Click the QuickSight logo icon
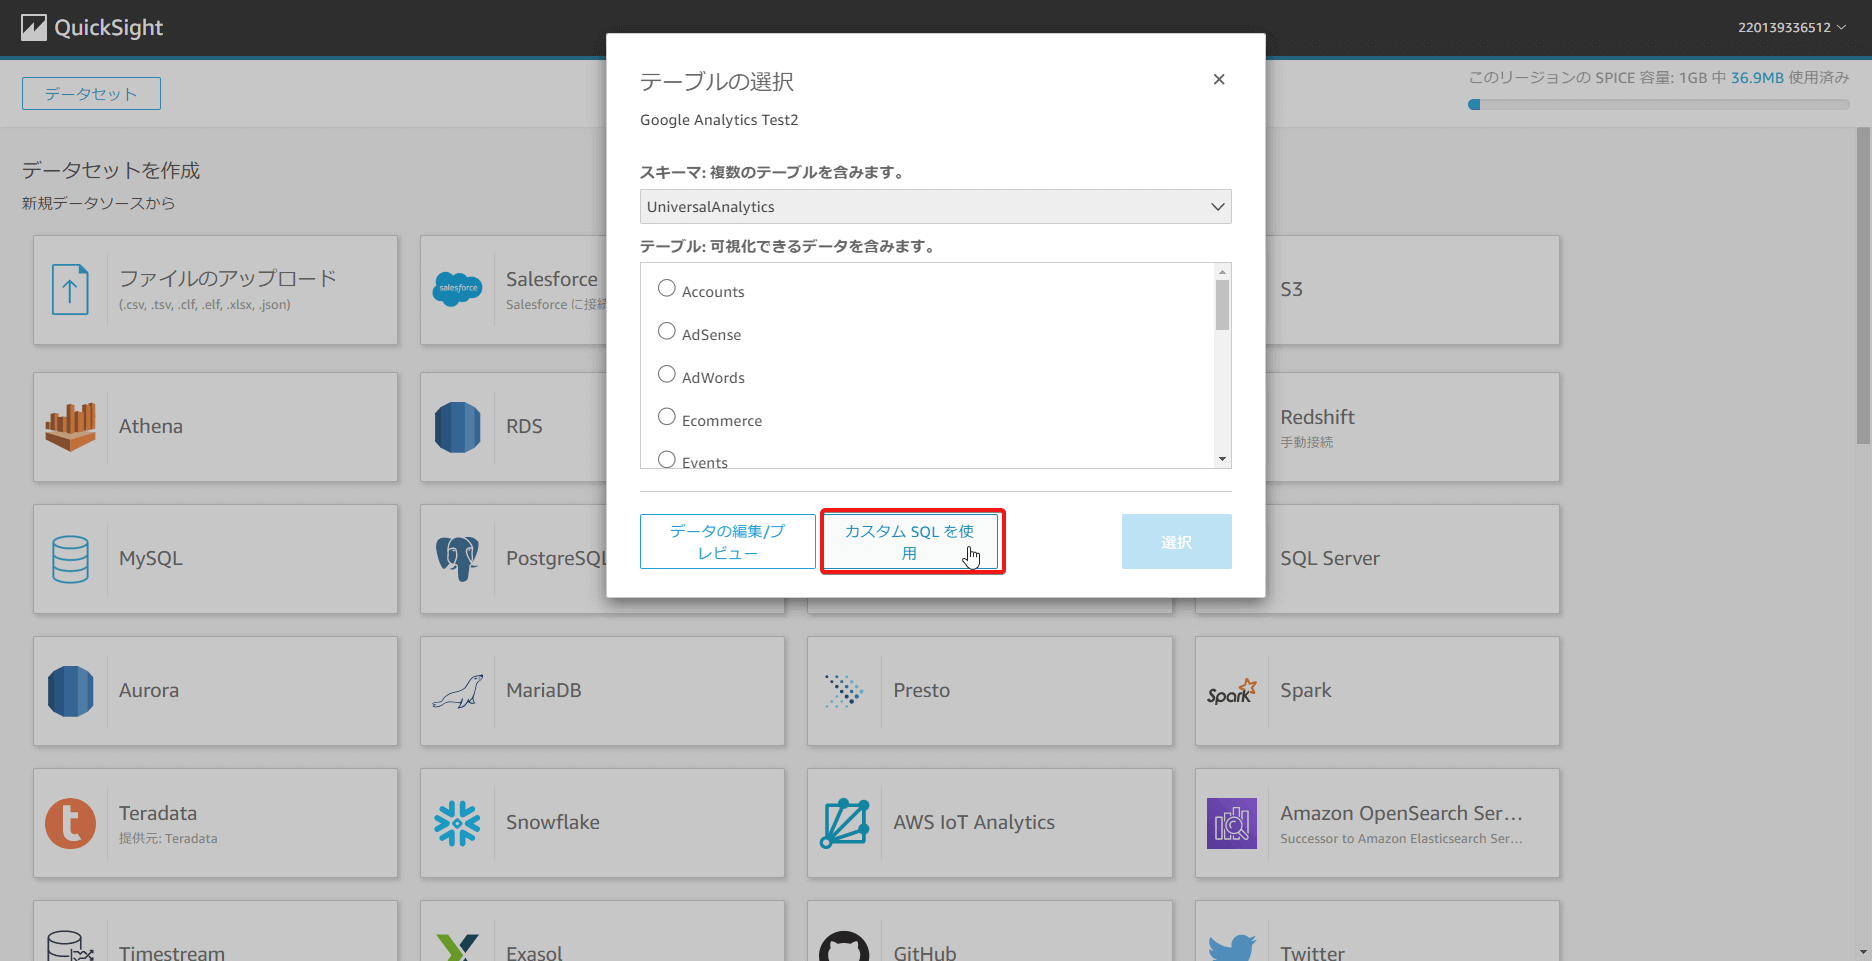Image resolution: width=1872 pixels, height=961 pixels. point(34,28)
